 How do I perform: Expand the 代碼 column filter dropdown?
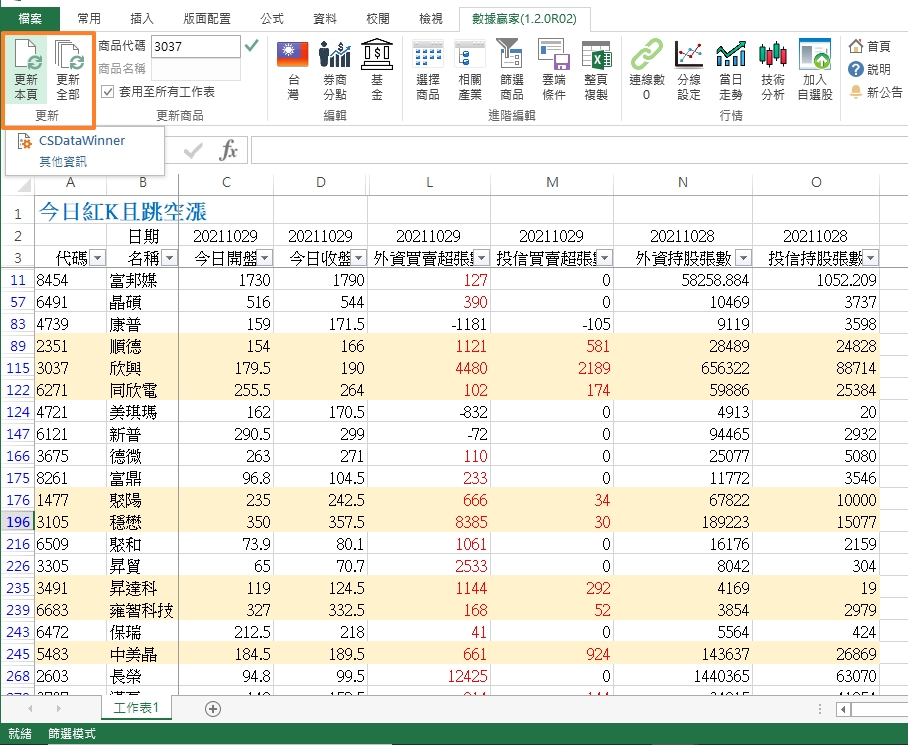pyautogui.click(x=97, y=258)
